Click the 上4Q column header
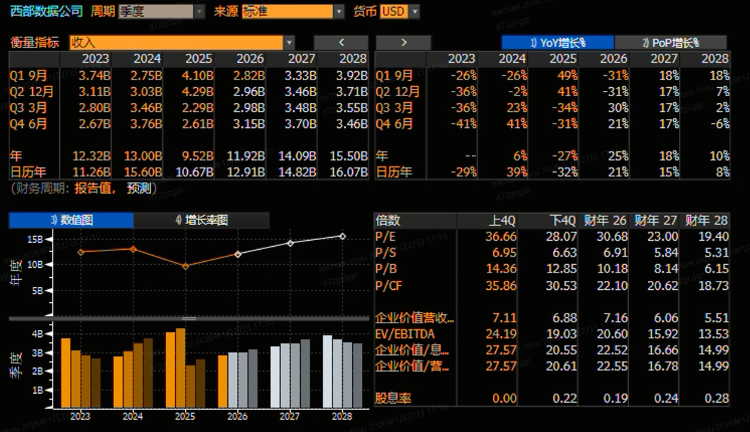The image size is (750, 432). [500, 219]
